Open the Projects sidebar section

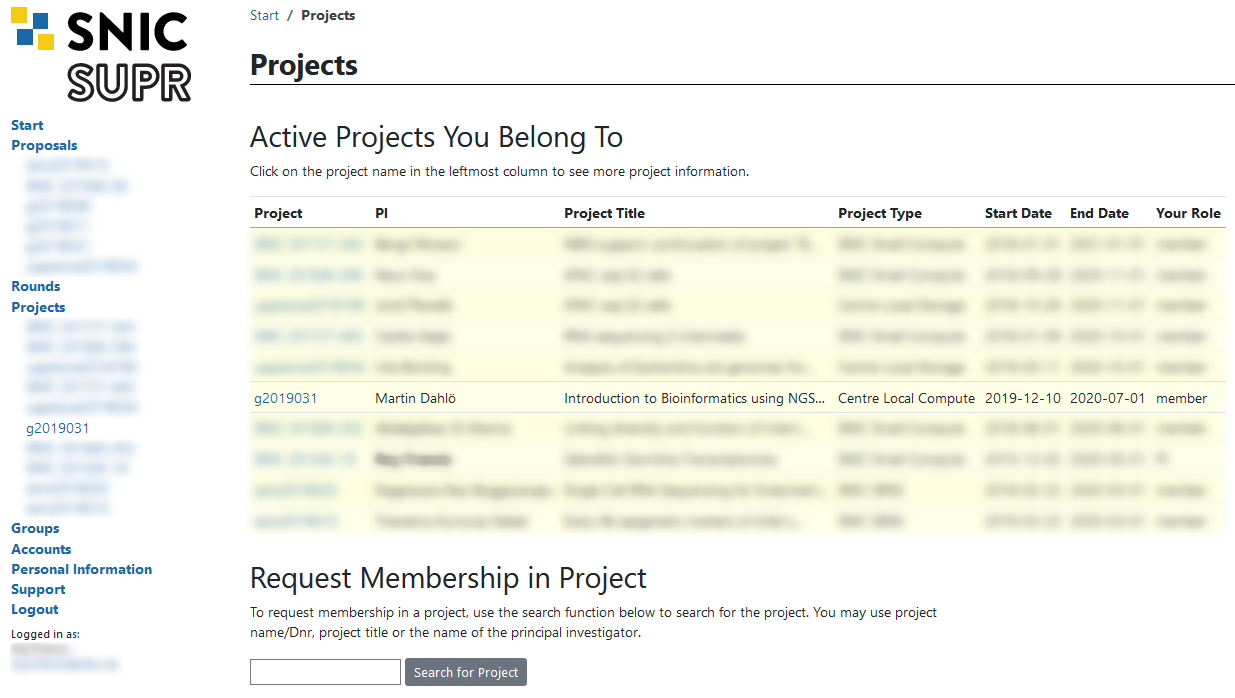point(38,307)
